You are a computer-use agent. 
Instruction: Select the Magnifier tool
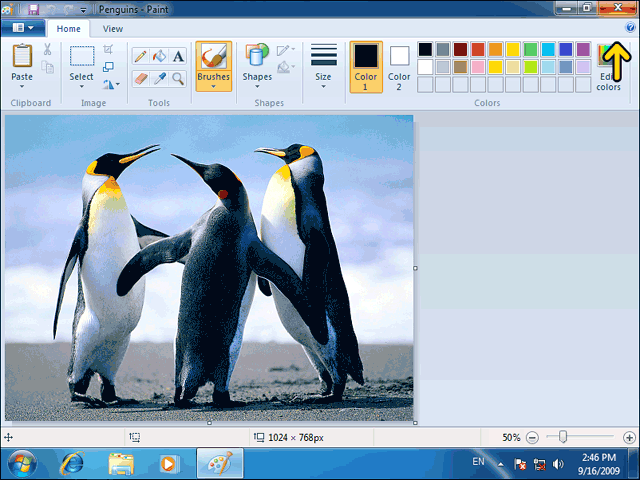[178, 78]
